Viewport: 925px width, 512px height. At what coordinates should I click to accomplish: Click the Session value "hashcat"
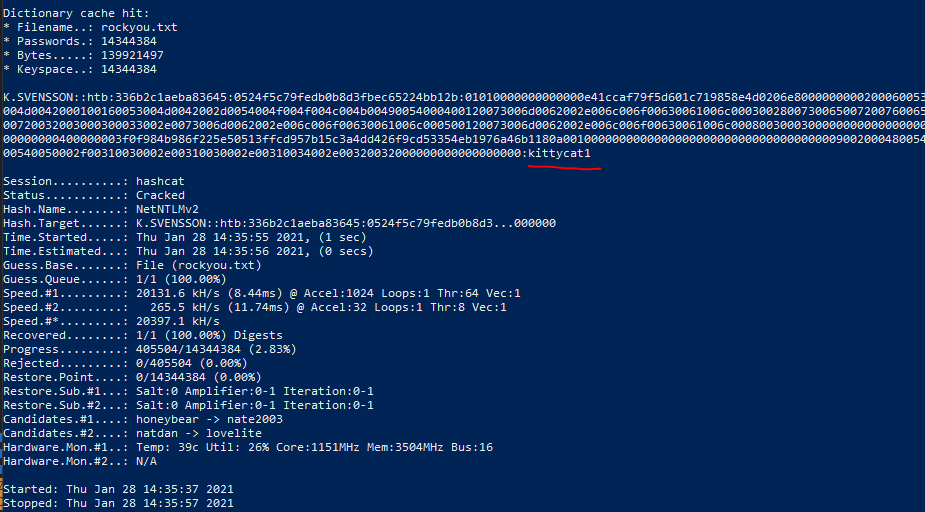click(160, 181)
